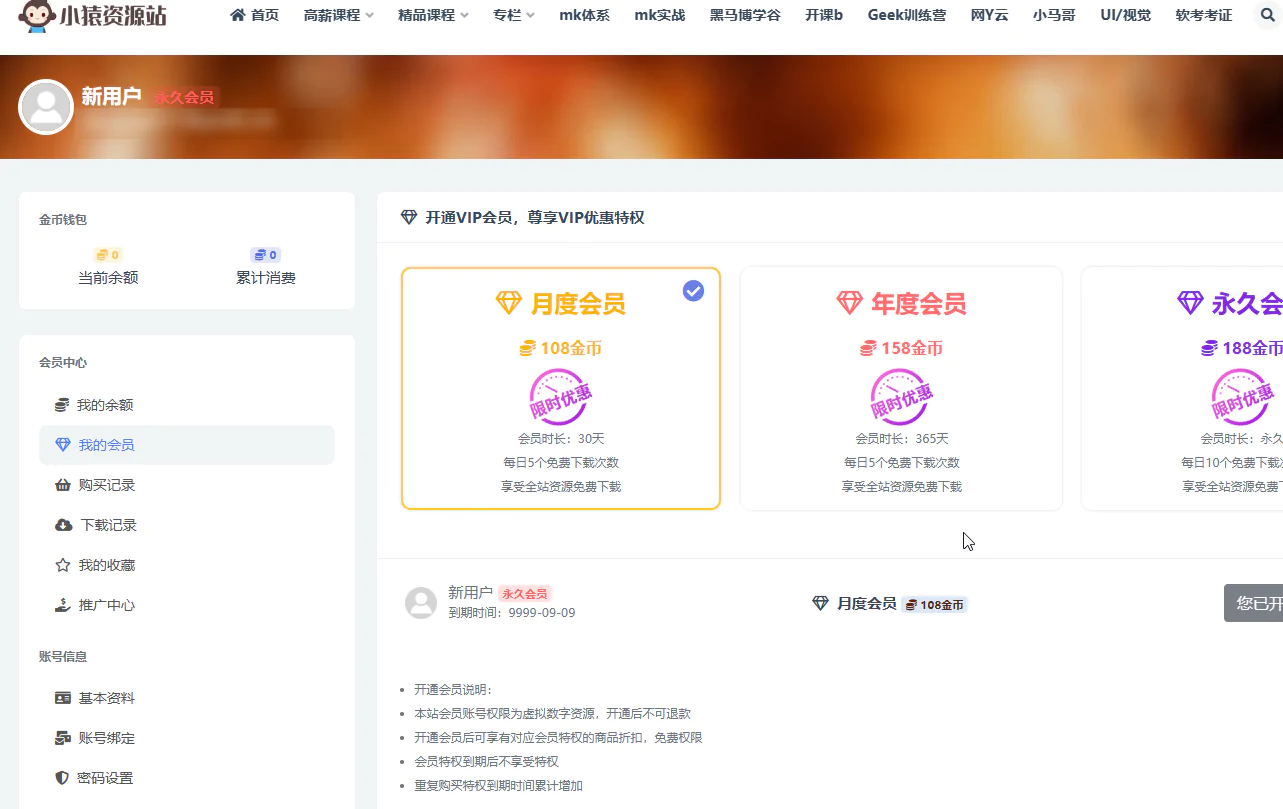The width and height of the screenshot is (1283, 809).
Task: Click the 会员时长：365天 text
Action: [x=901, y=439]
